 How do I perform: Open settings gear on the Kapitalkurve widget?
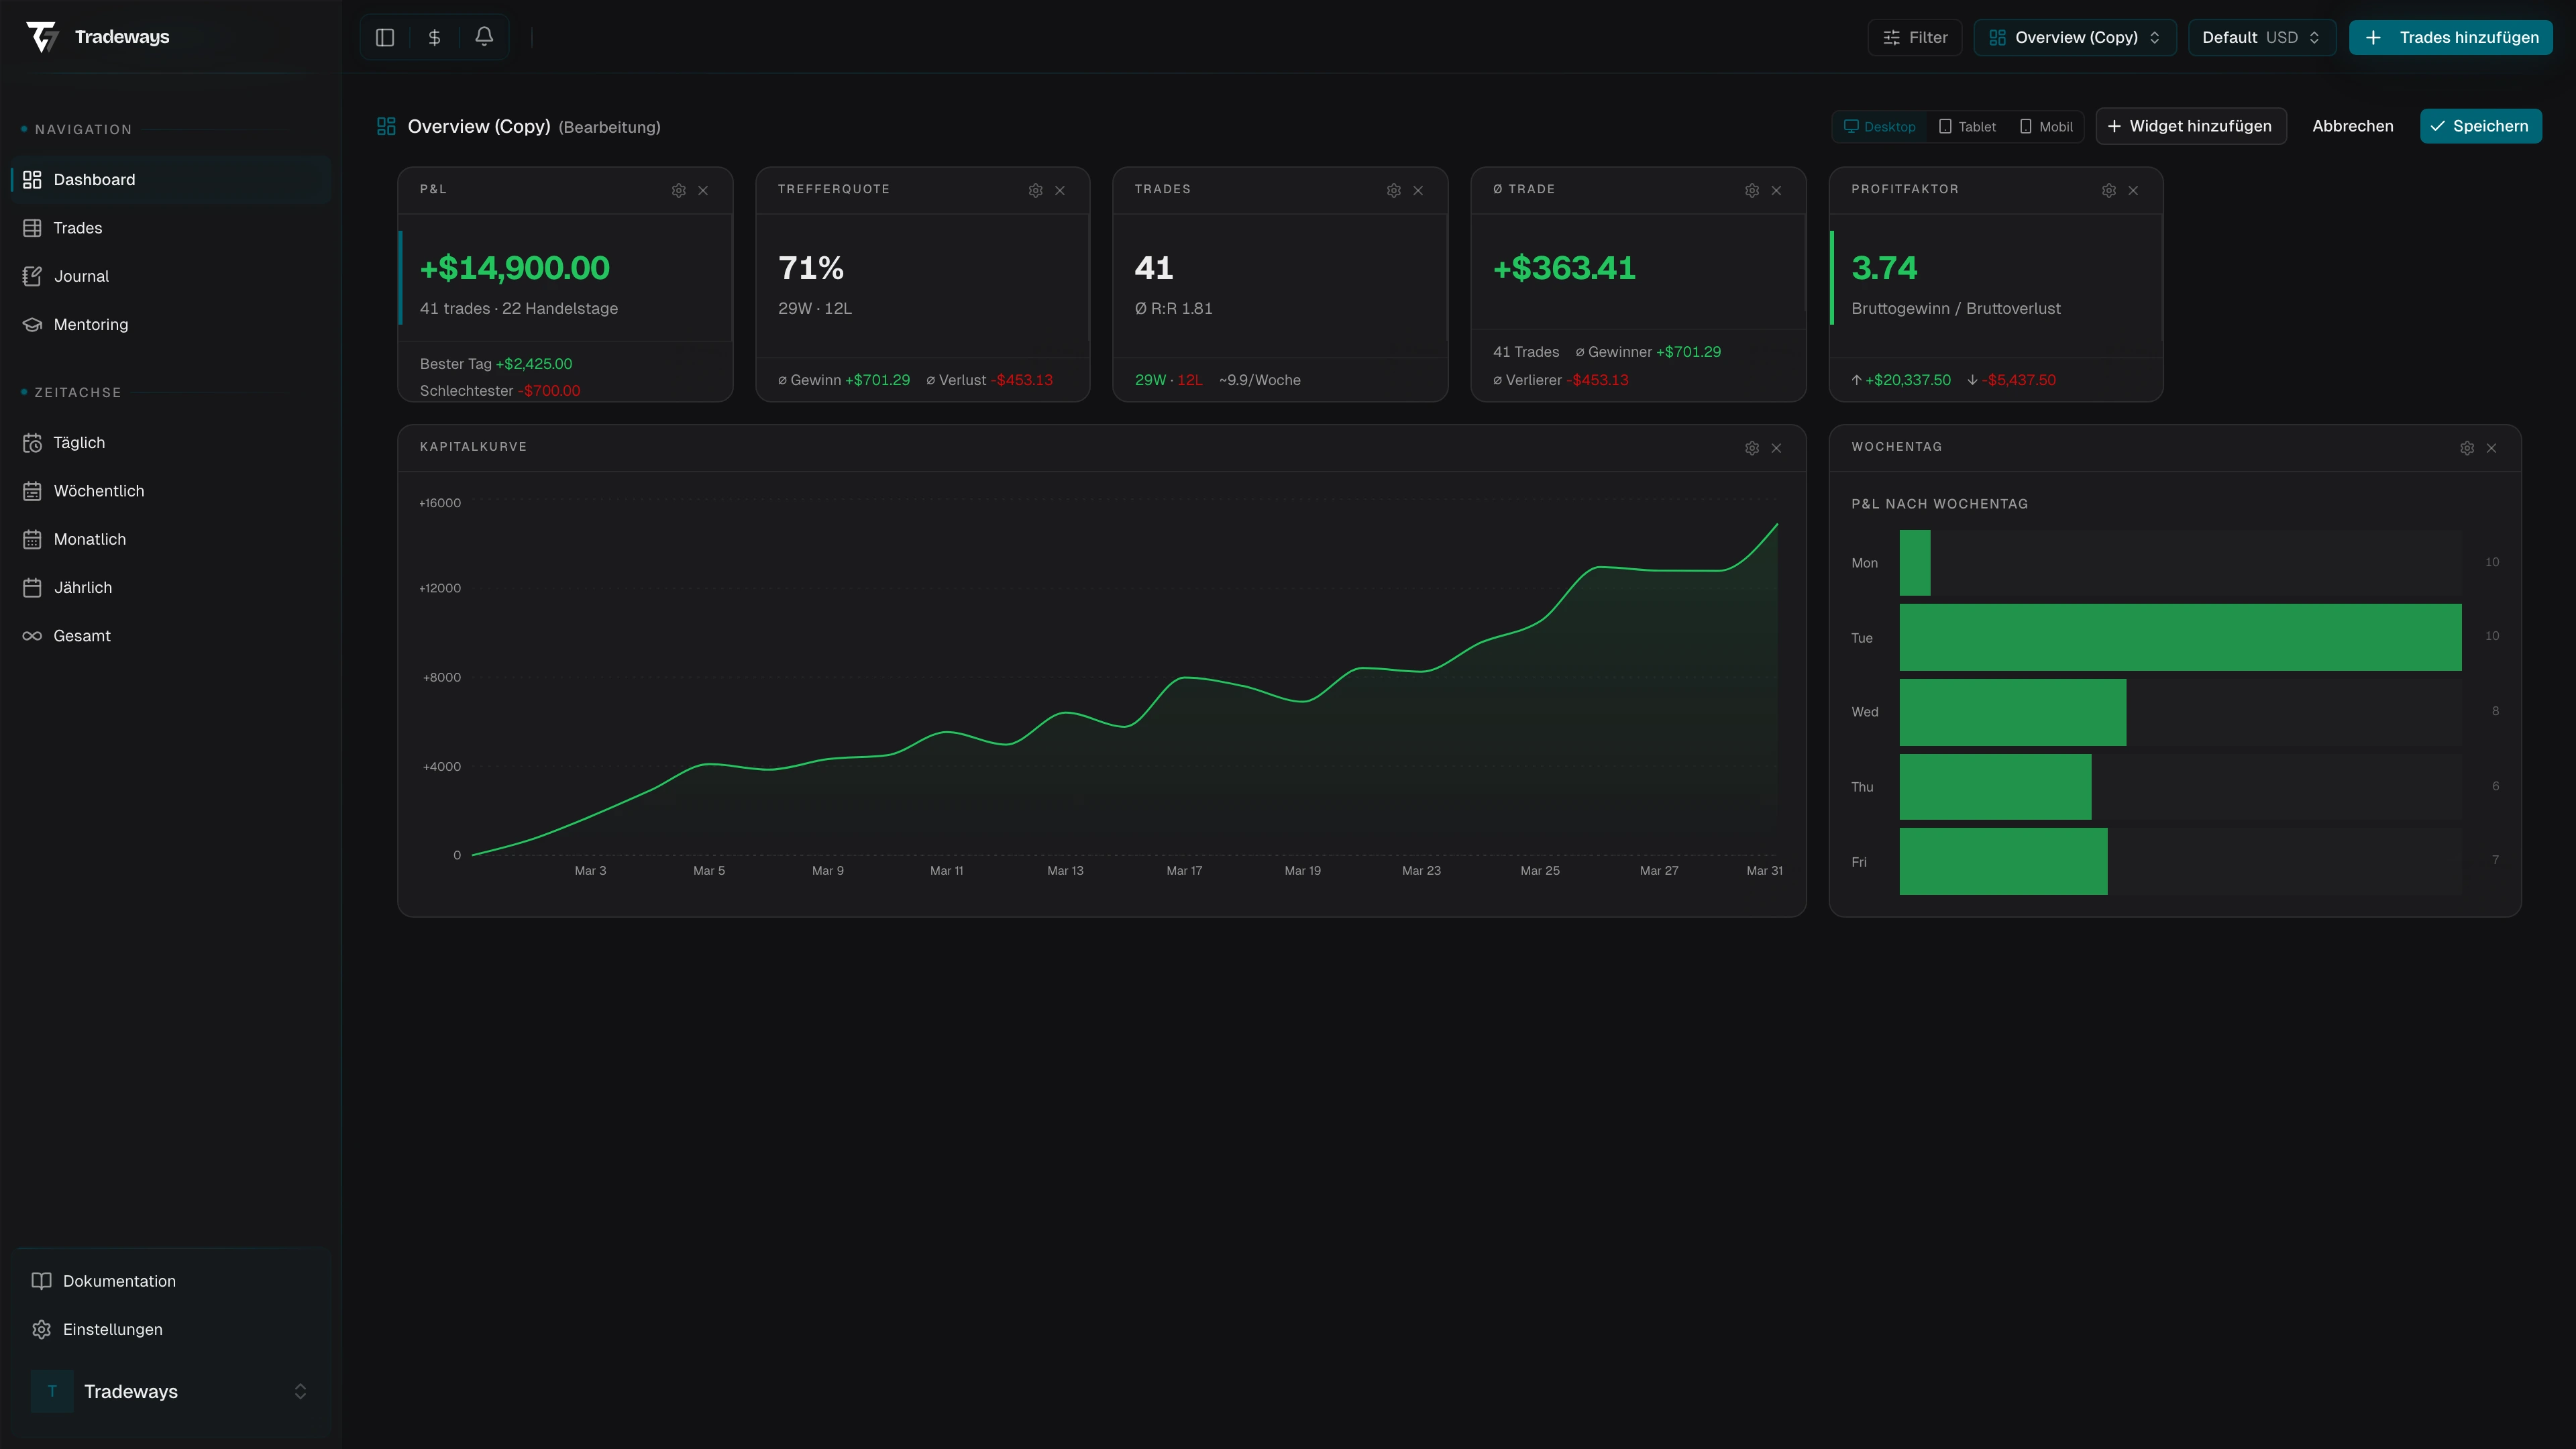pos(1751,448)
